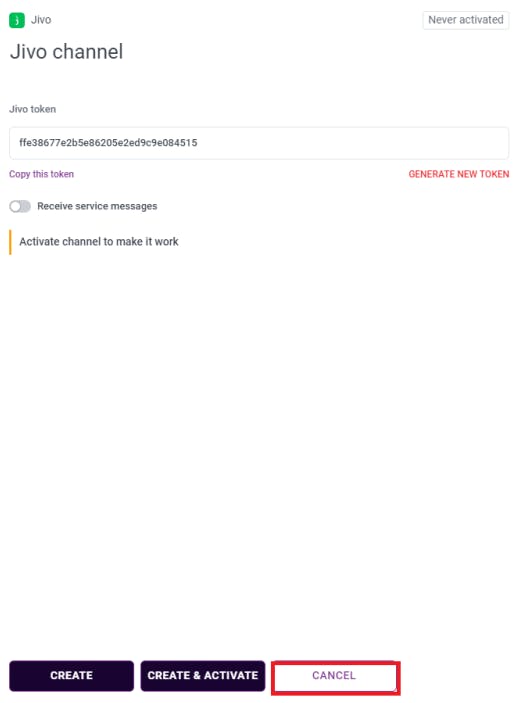Image resolution: width=521 pixels, height=703 pixels.
Task: Click the Receive service messages label
Action: click(x=97, y=206)
